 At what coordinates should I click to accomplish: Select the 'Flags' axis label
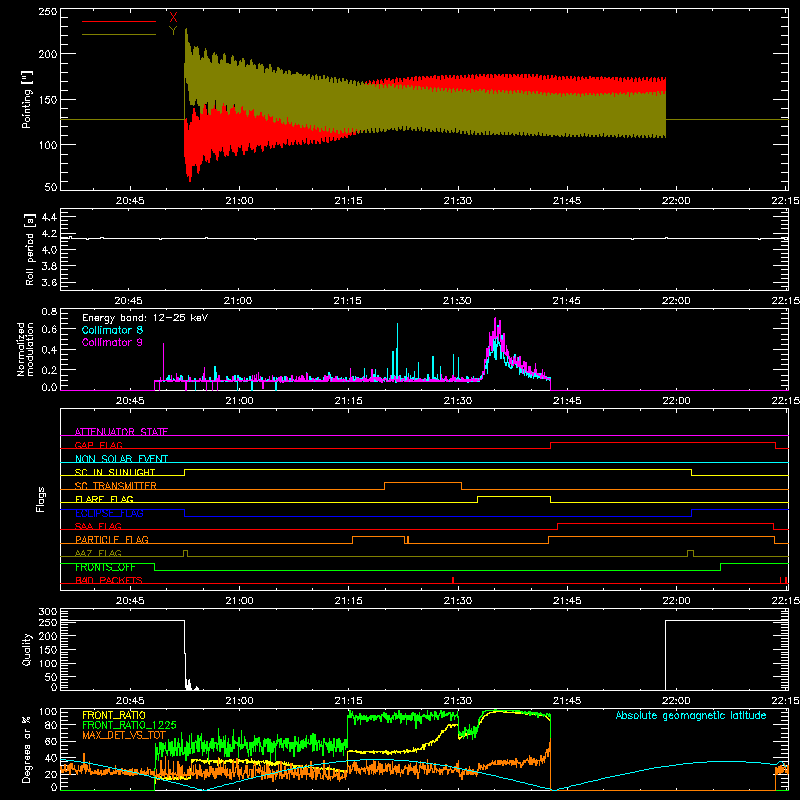coord(40,499)
